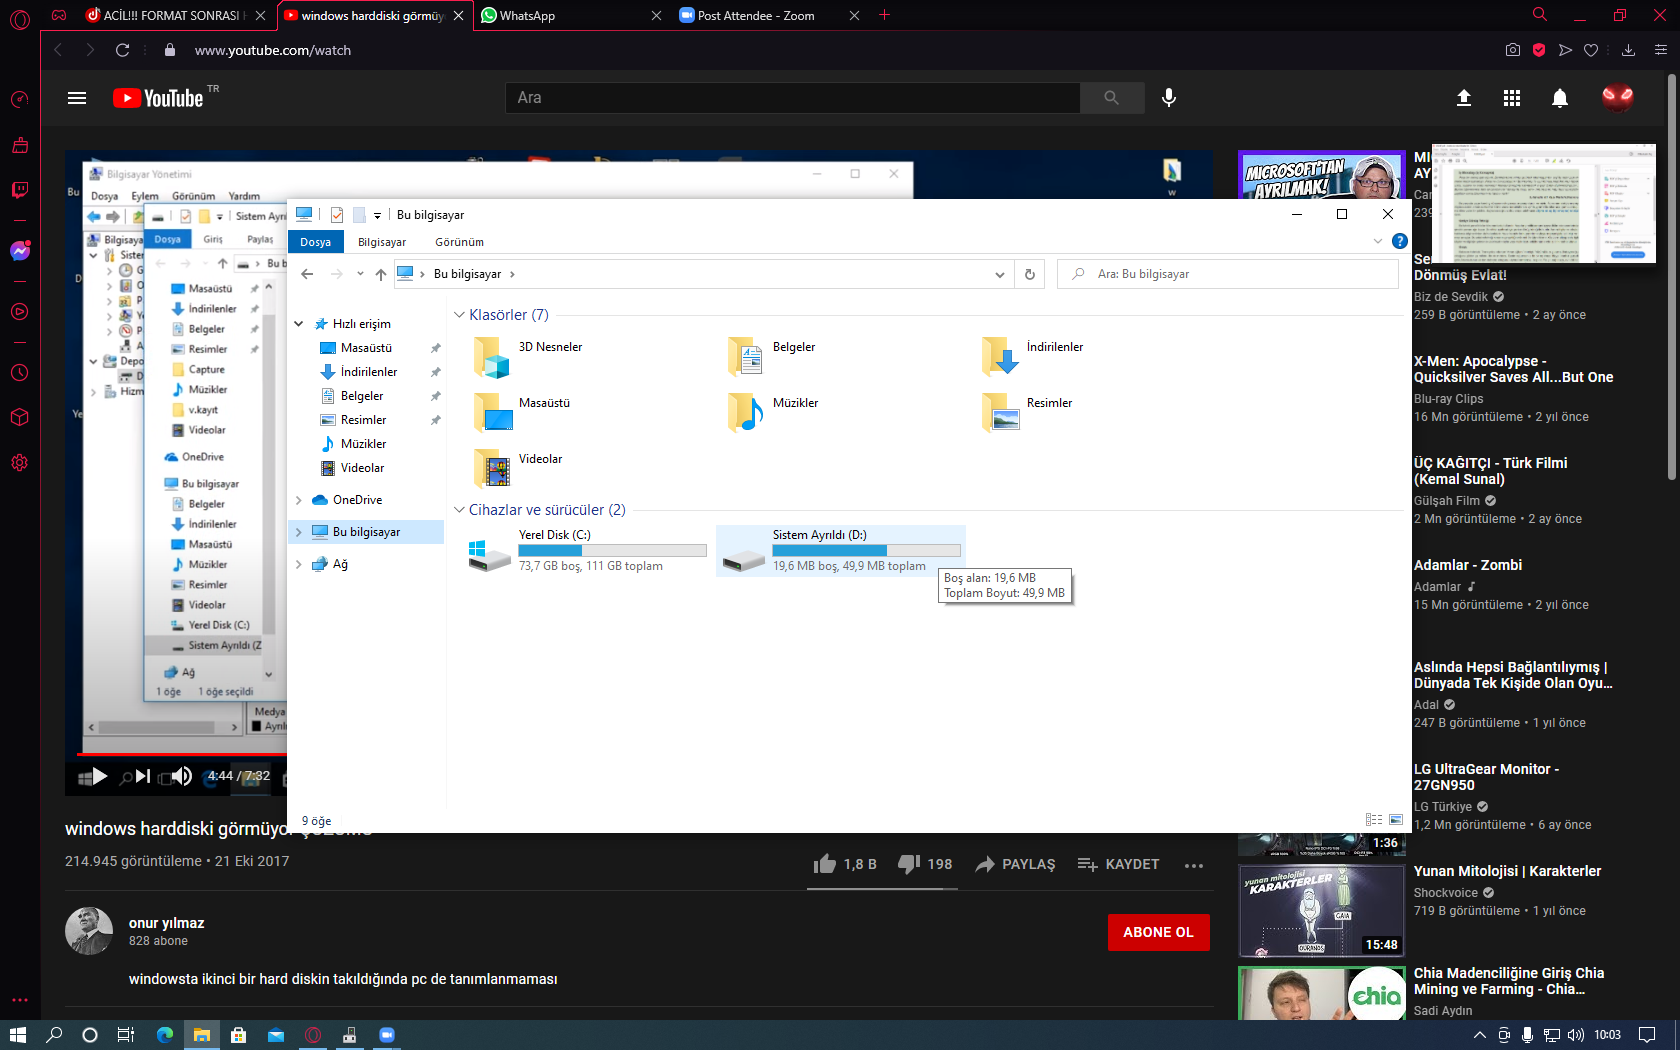Image resolution: width=1680 pixels, height=1050 pixels.
Task: Open Adamlar - Zombi recommended video
Action: coord(1467,565)
